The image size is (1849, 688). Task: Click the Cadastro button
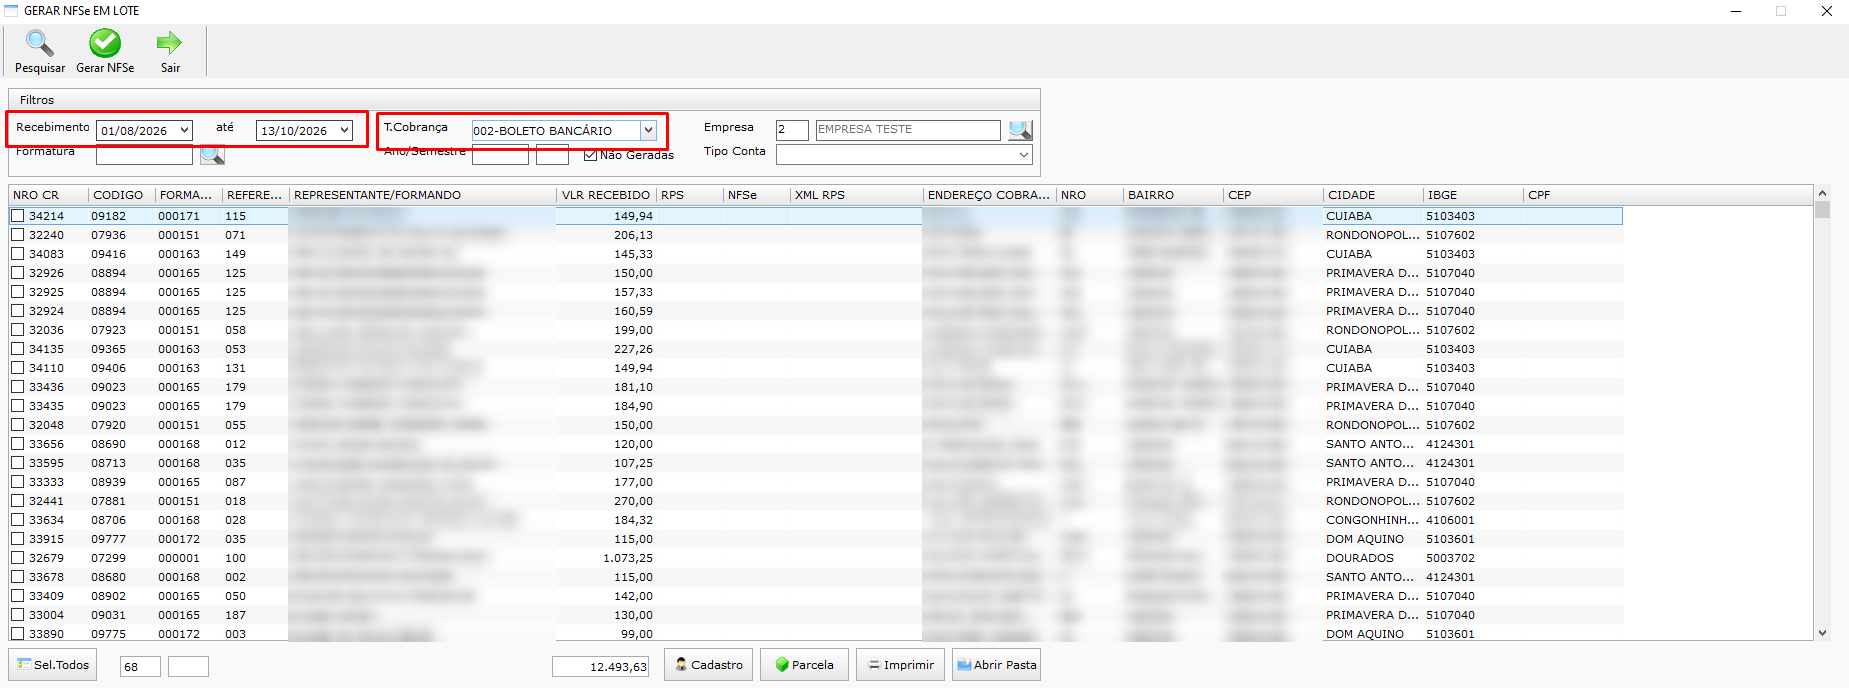(708, 665)
